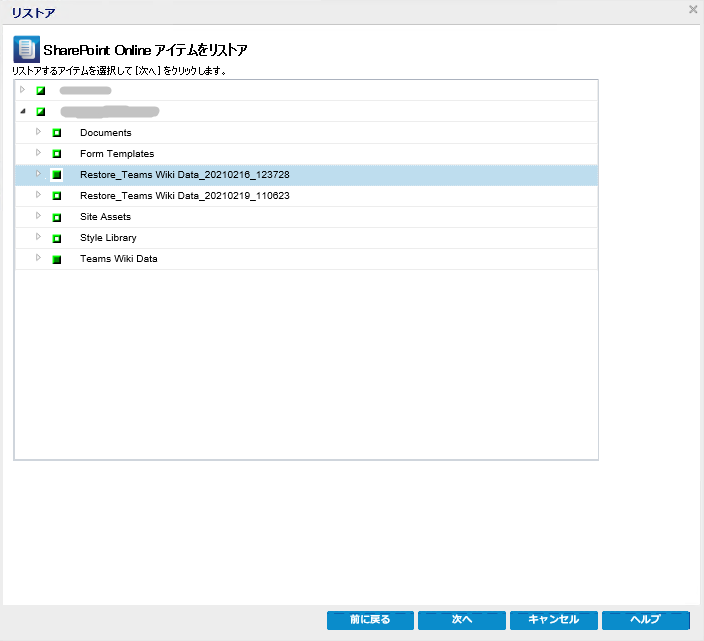
Task: Select the Site Assets label
Action: coord(106,217)
